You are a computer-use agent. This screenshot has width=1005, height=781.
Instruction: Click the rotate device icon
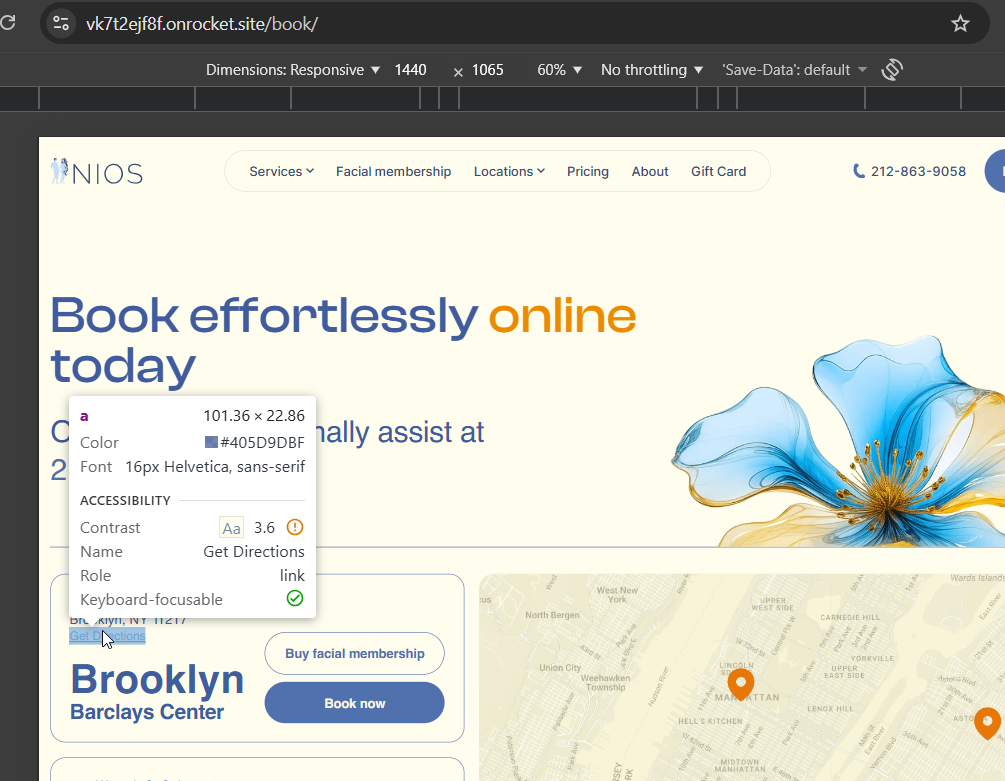coord(892,70)
